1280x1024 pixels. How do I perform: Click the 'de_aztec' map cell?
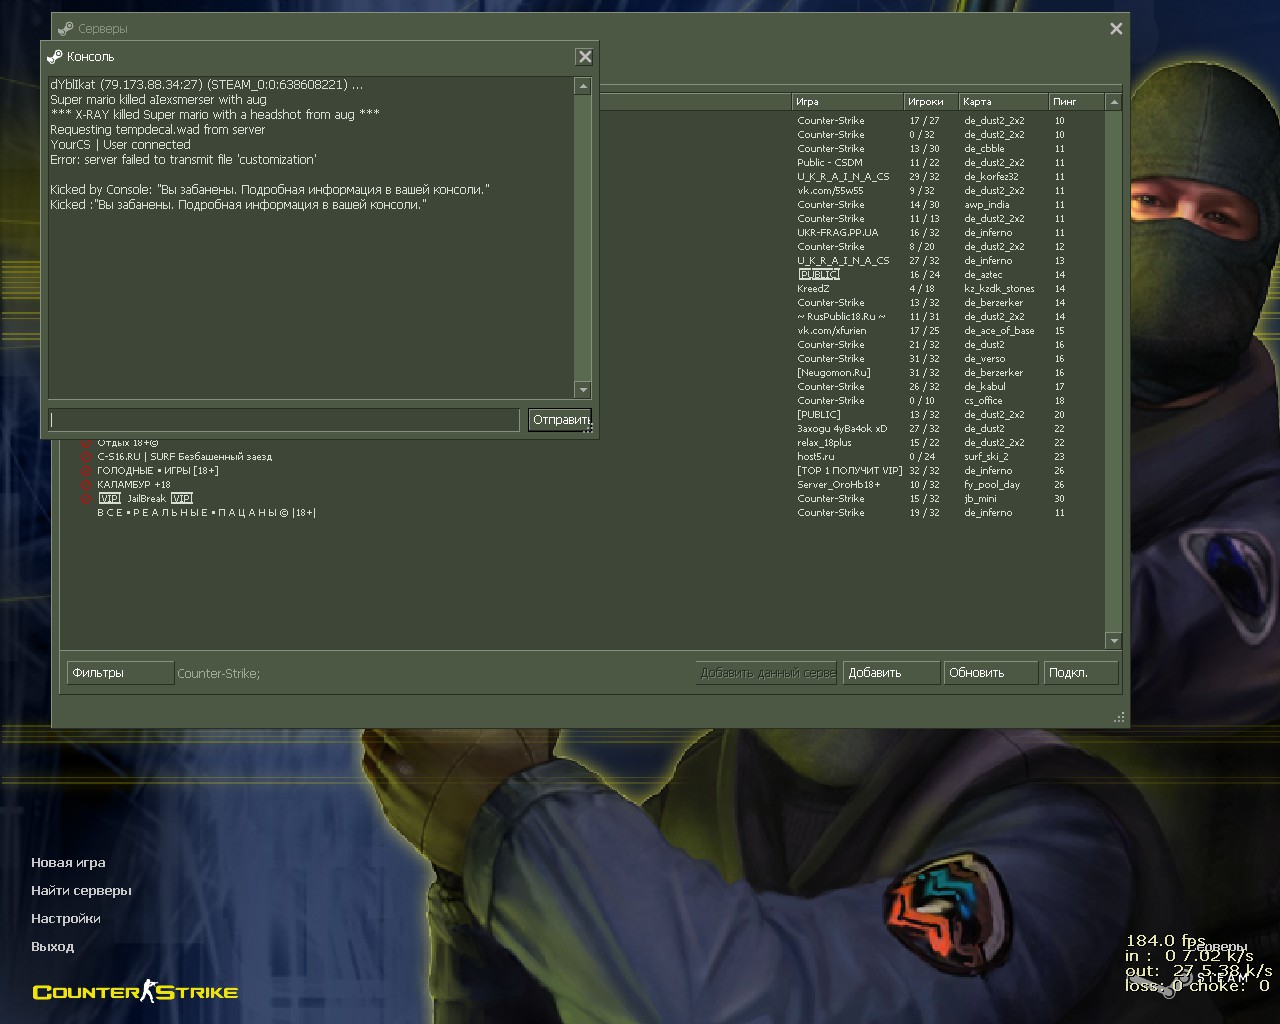pyautogui.click(x=983, y=275)
